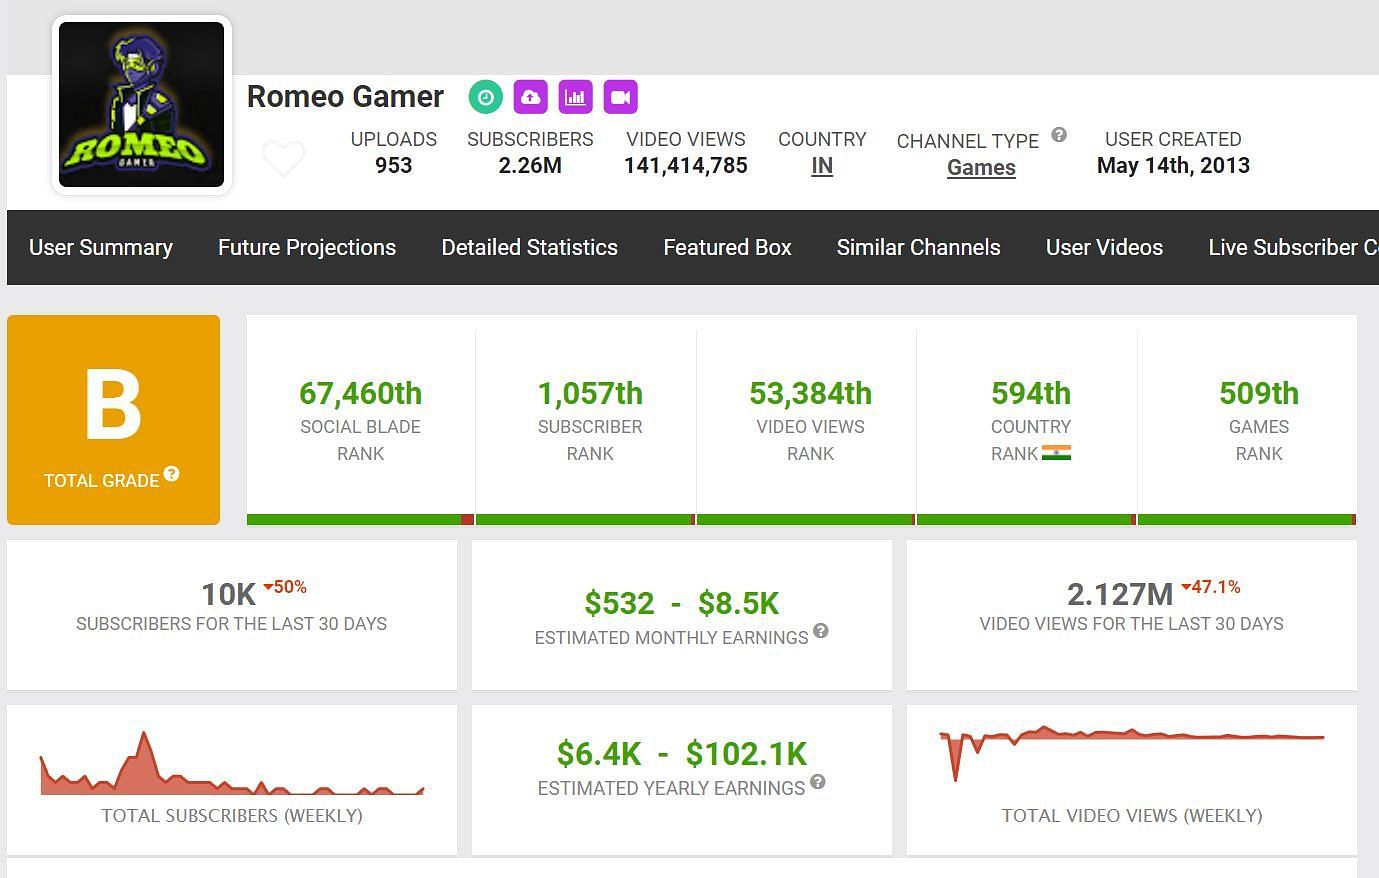Screen dimensions: 1379x878
Task: Open the Romeo Gamer channel avatar
Action: 142,105
